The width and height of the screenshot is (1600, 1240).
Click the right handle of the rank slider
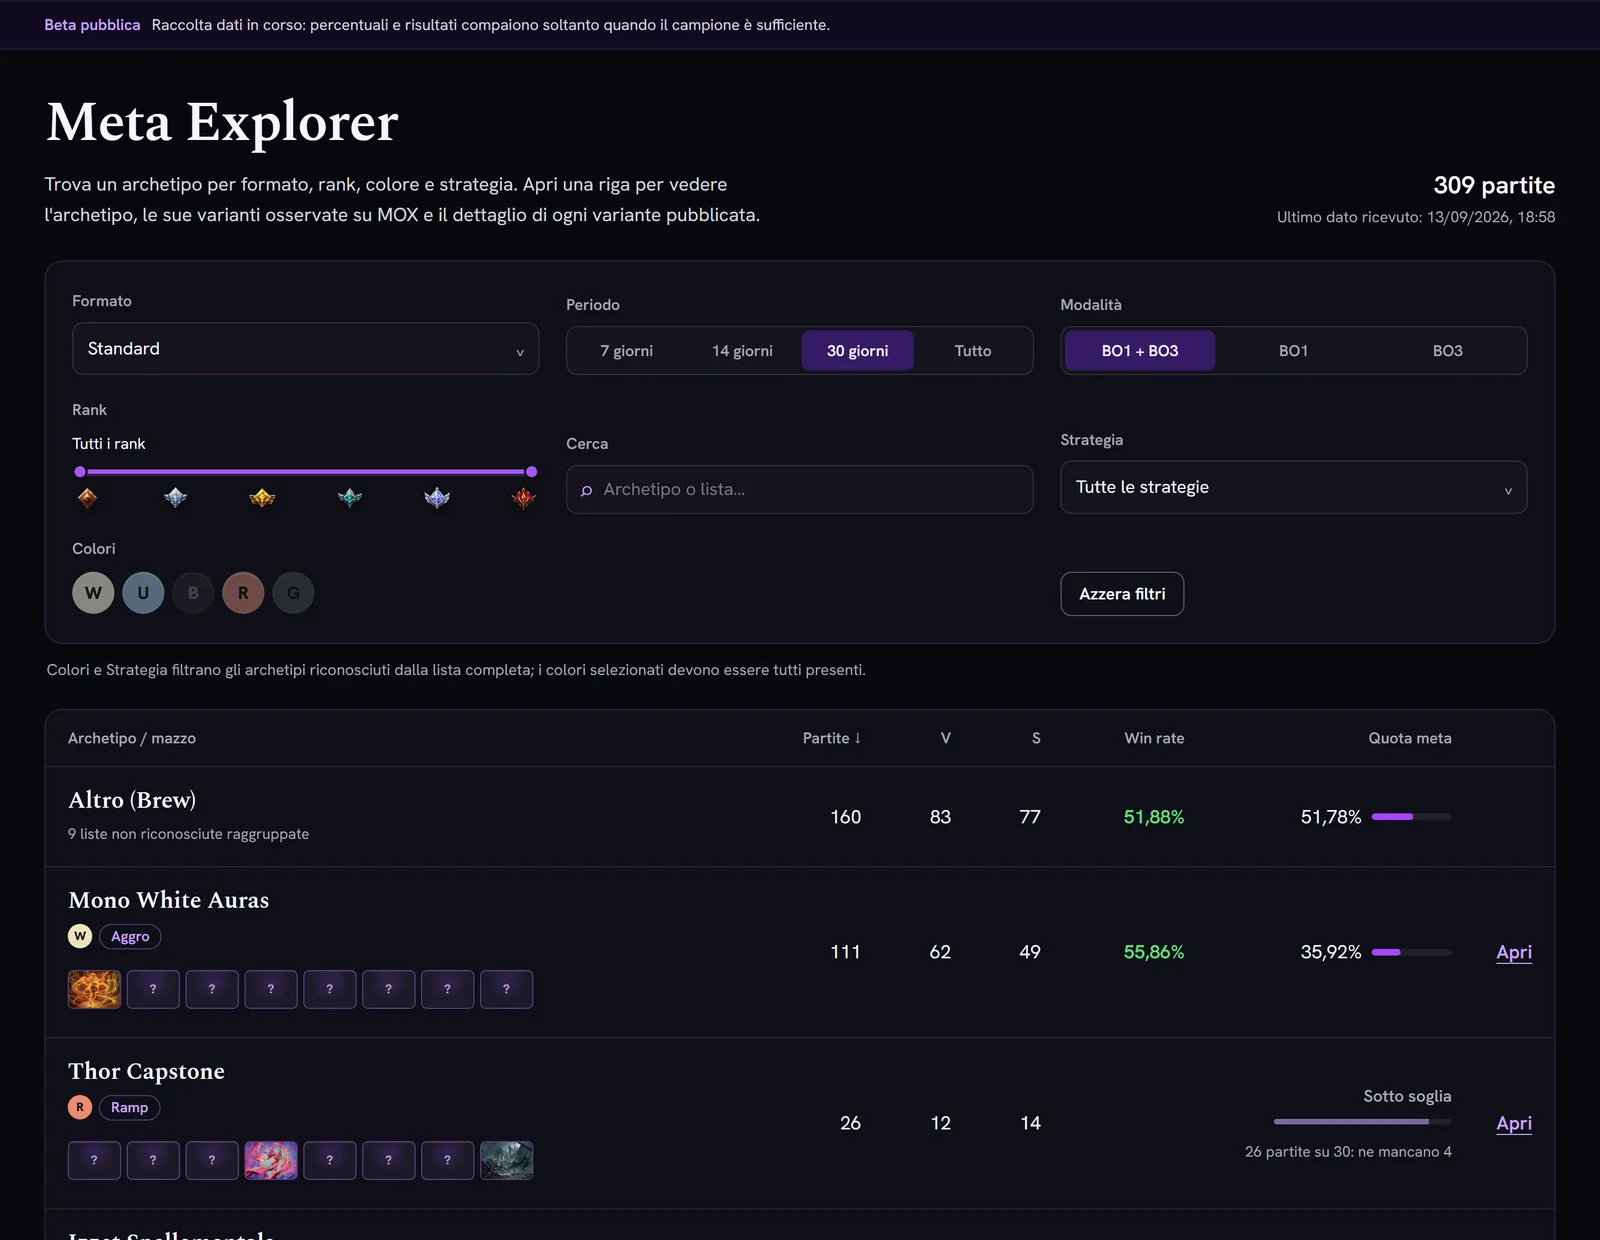tap(532, 472)
